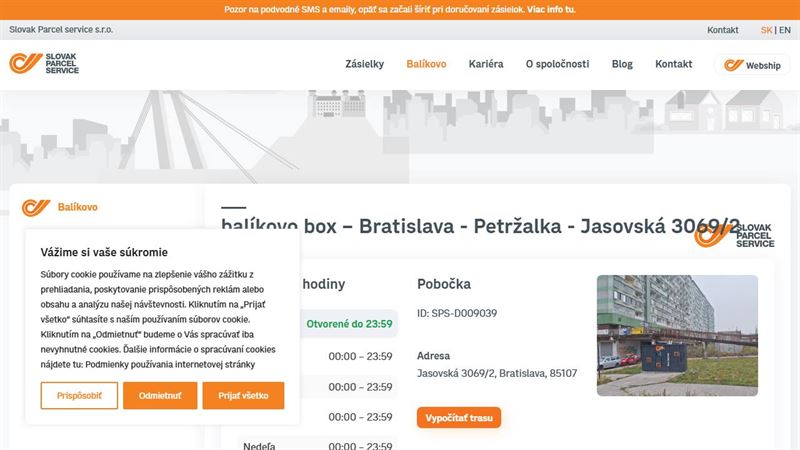Accept all cookies with Prijať všetko
Image resolution: width=800 pixels, height=450 pixels.
(x=243, y=395)
